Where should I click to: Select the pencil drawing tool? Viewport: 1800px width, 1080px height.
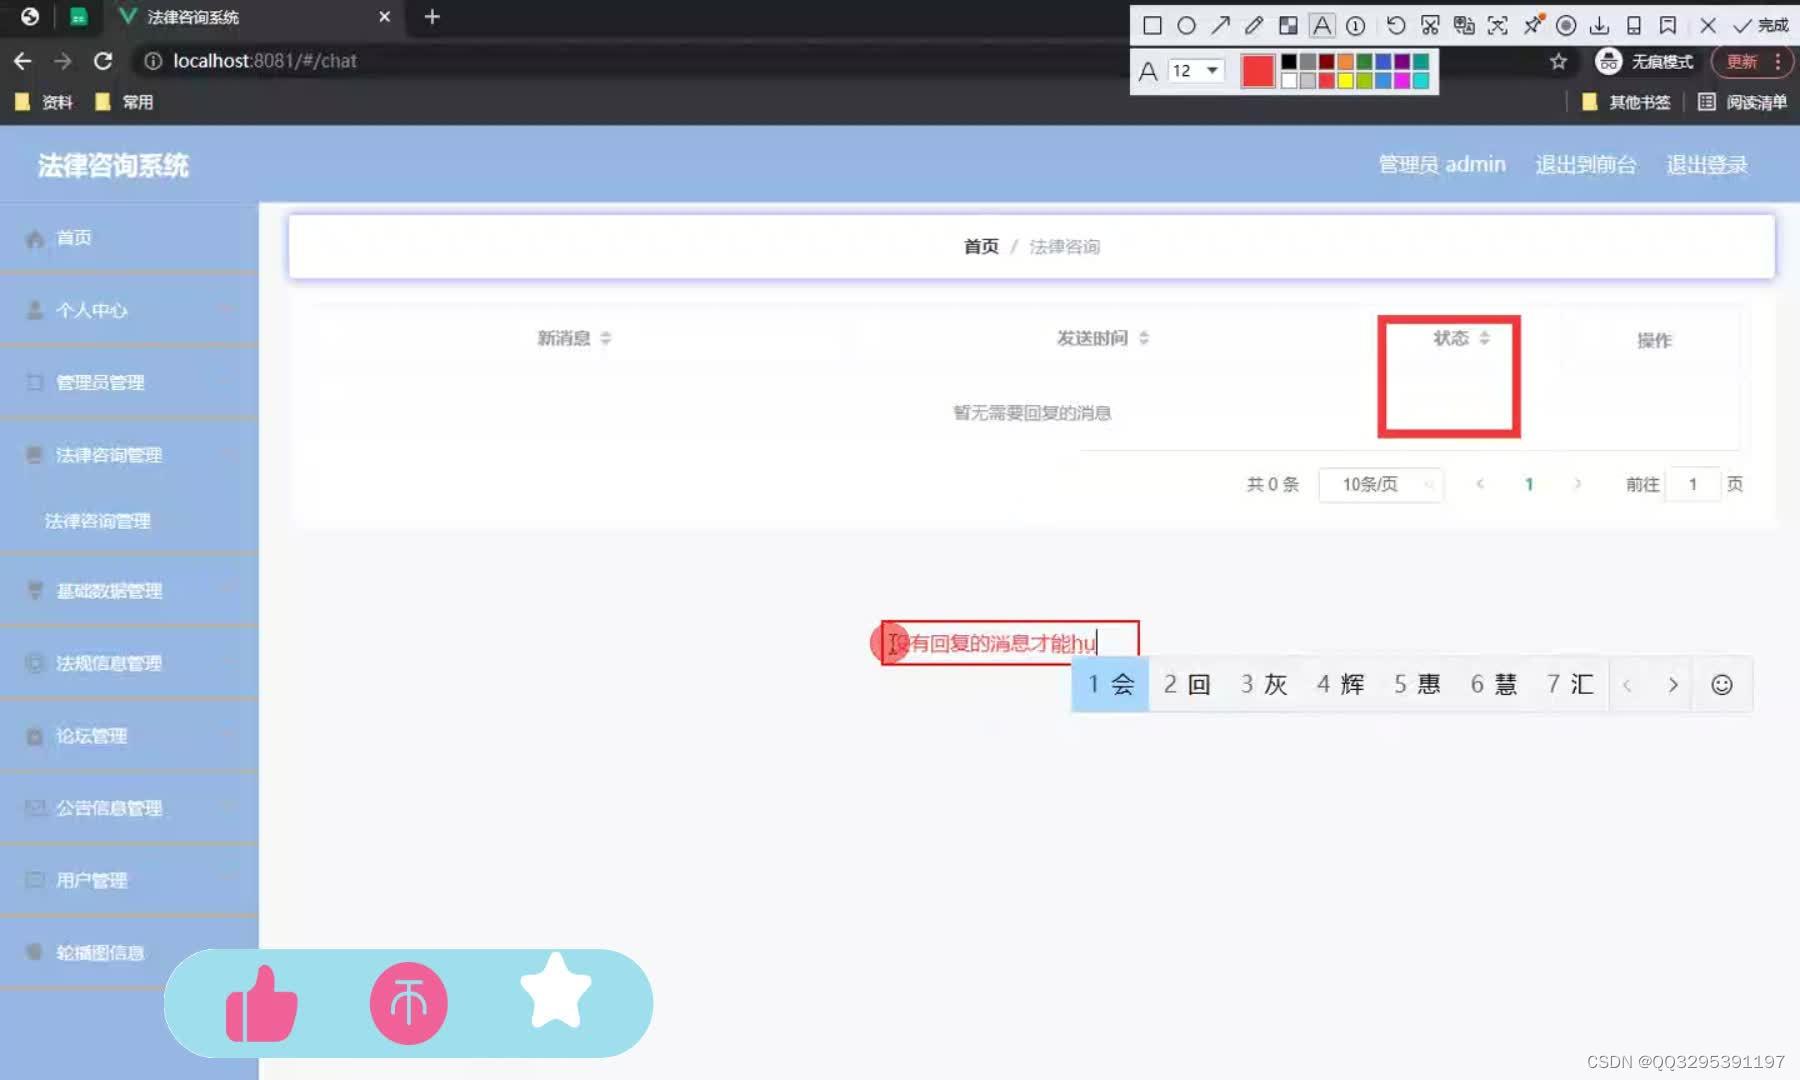(x=1254, y=26)
